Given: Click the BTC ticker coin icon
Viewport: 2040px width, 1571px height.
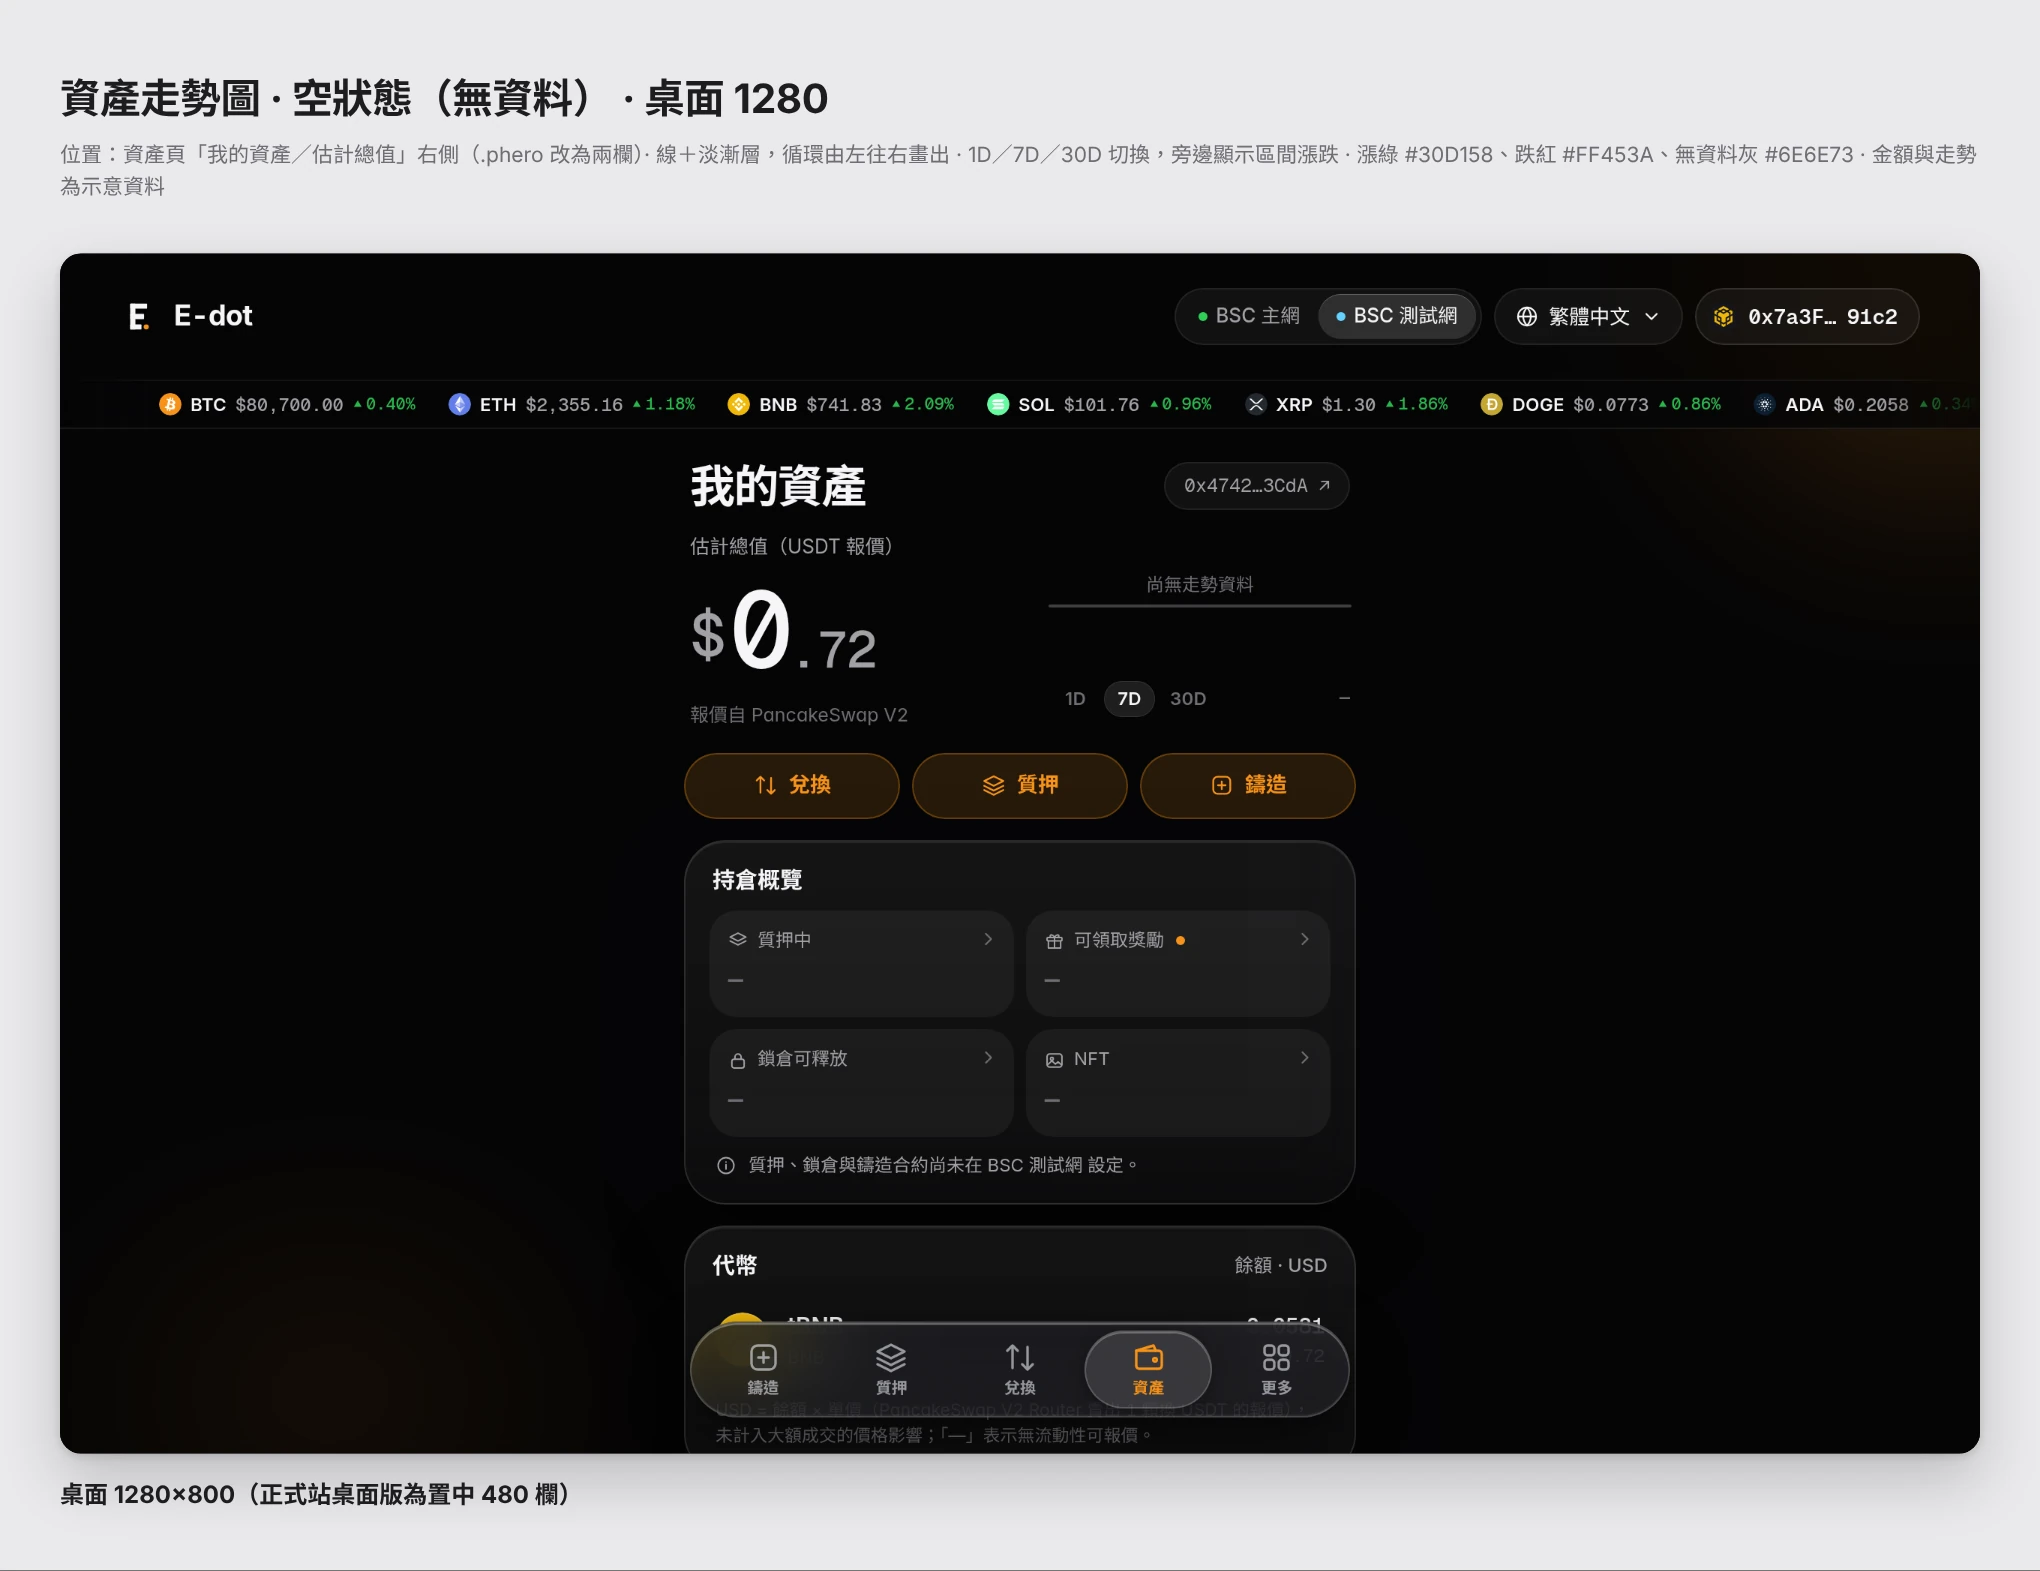Looking at the screenshot, I should point(170,404).
